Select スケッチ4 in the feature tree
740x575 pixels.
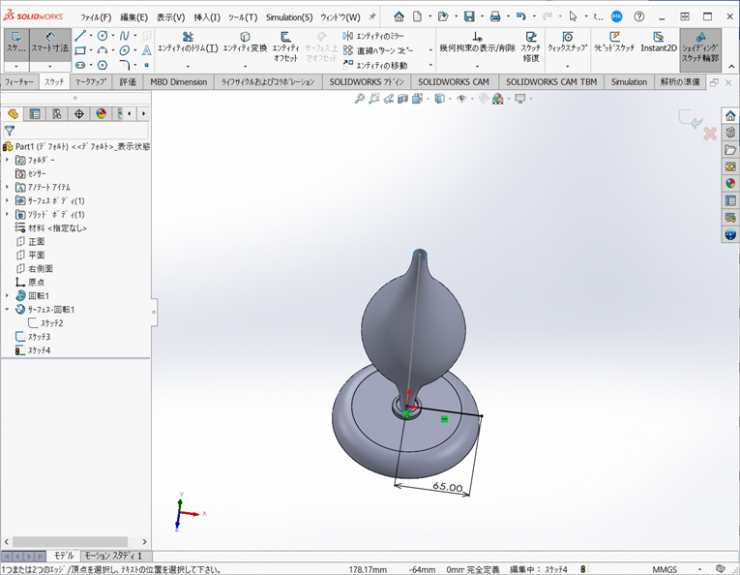pyautogui.click(x=38, y=351)
